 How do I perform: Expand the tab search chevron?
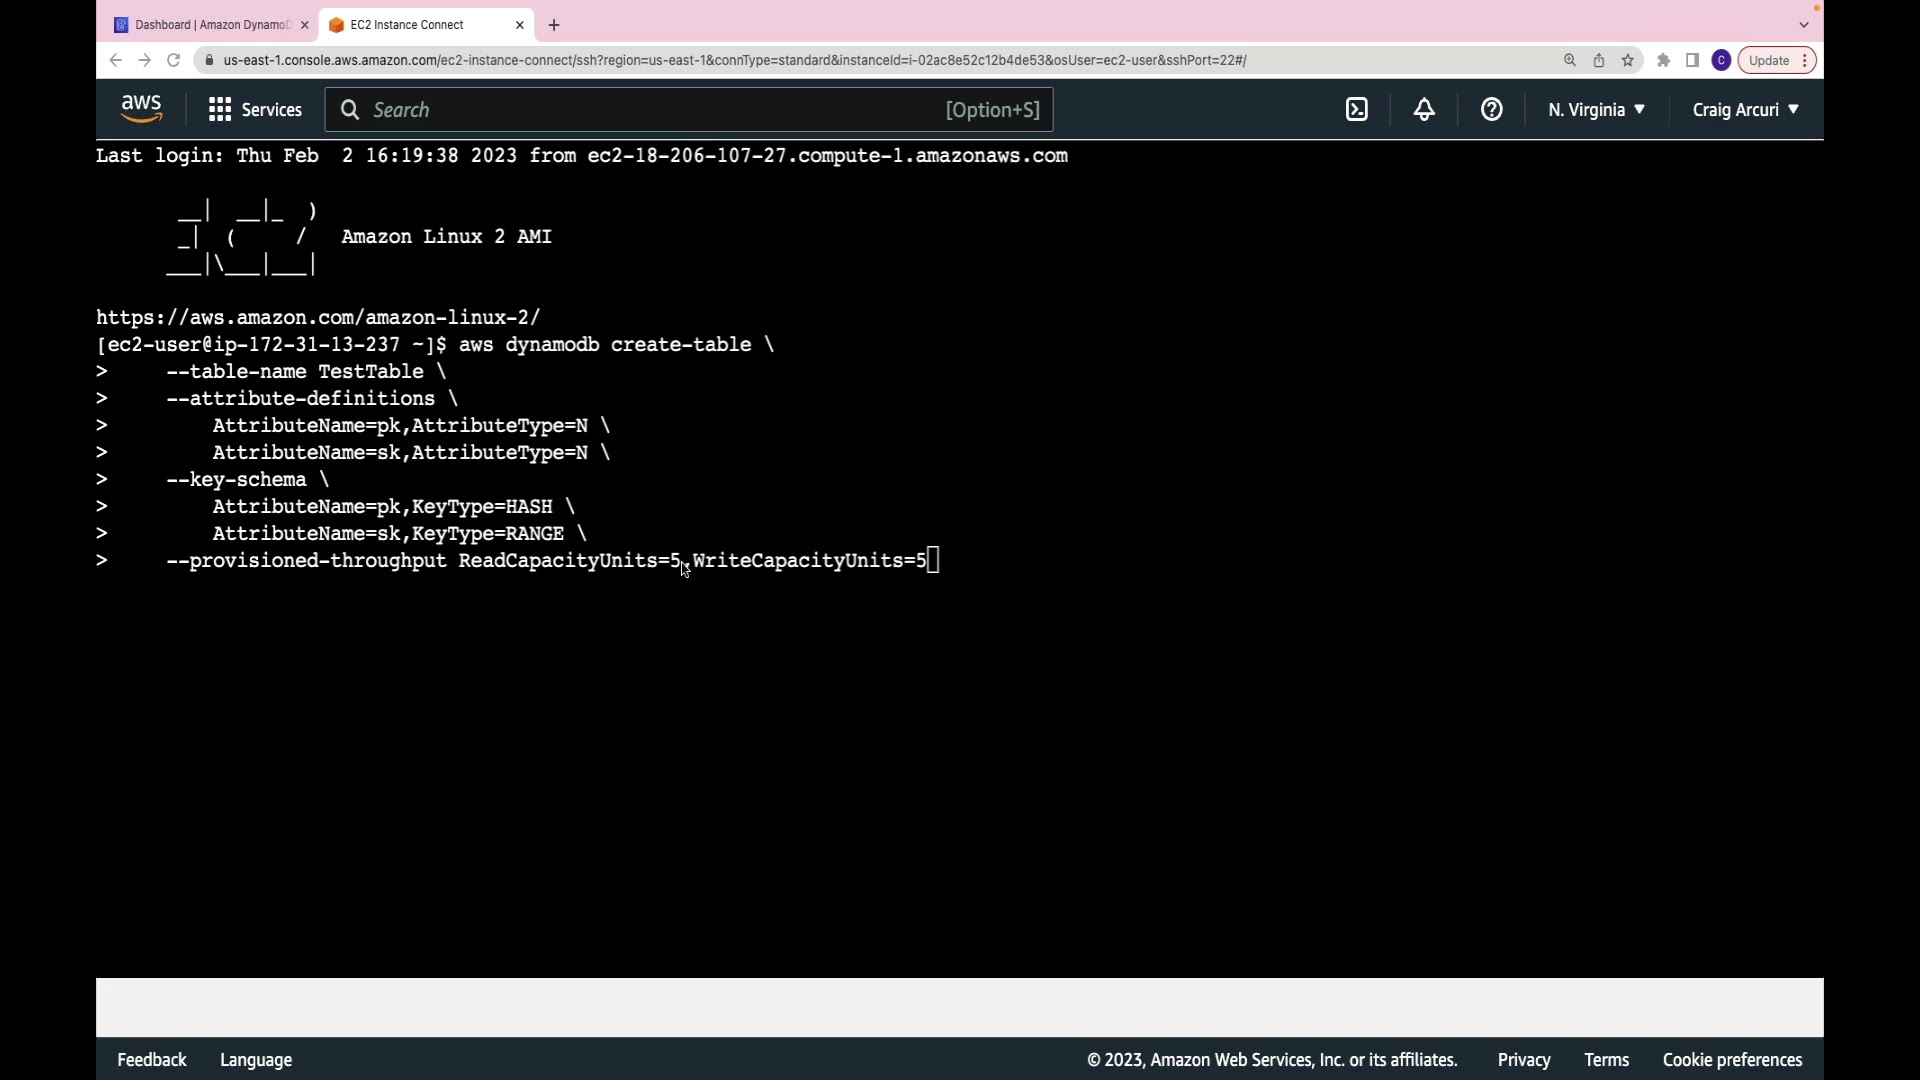click(x=1804, y=25)
